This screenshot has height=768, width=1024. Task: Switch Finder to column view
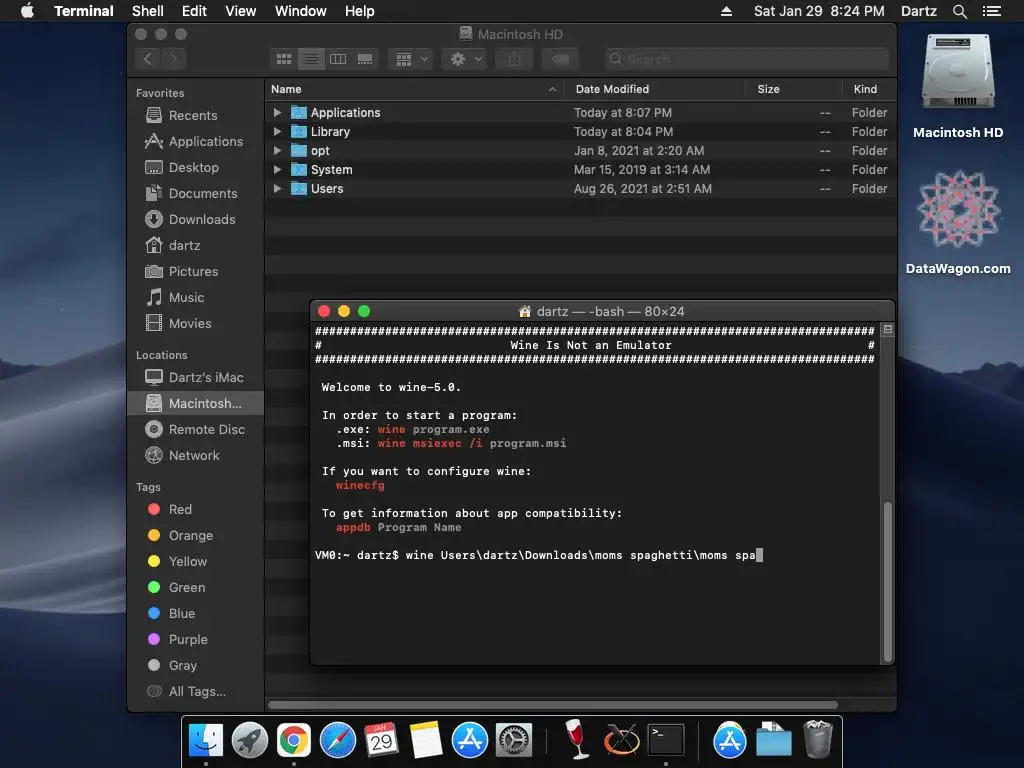click(338, 59)
